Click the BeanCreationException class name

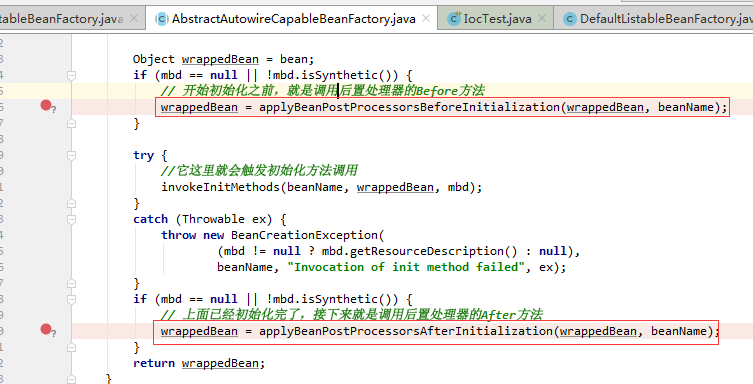[304, 235]
